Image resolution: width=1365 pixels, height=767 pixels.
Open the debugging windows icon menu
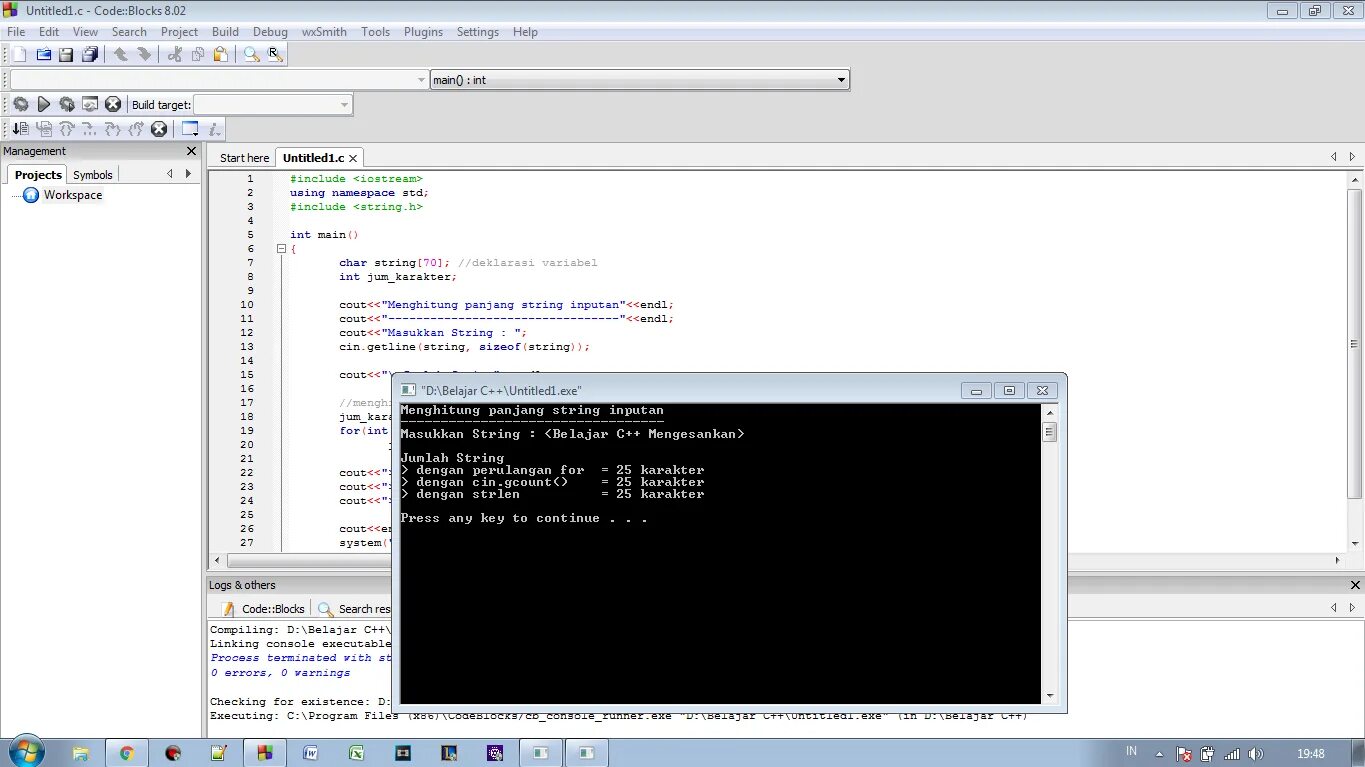(x=190, y=129)
